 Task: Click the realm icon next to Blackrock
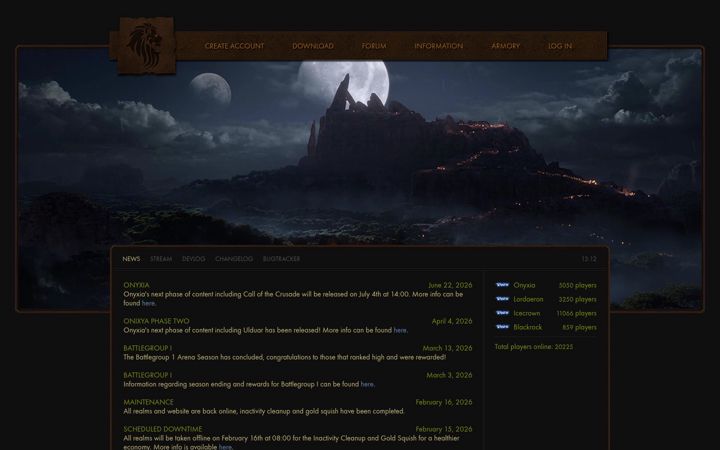pos(502,327)
